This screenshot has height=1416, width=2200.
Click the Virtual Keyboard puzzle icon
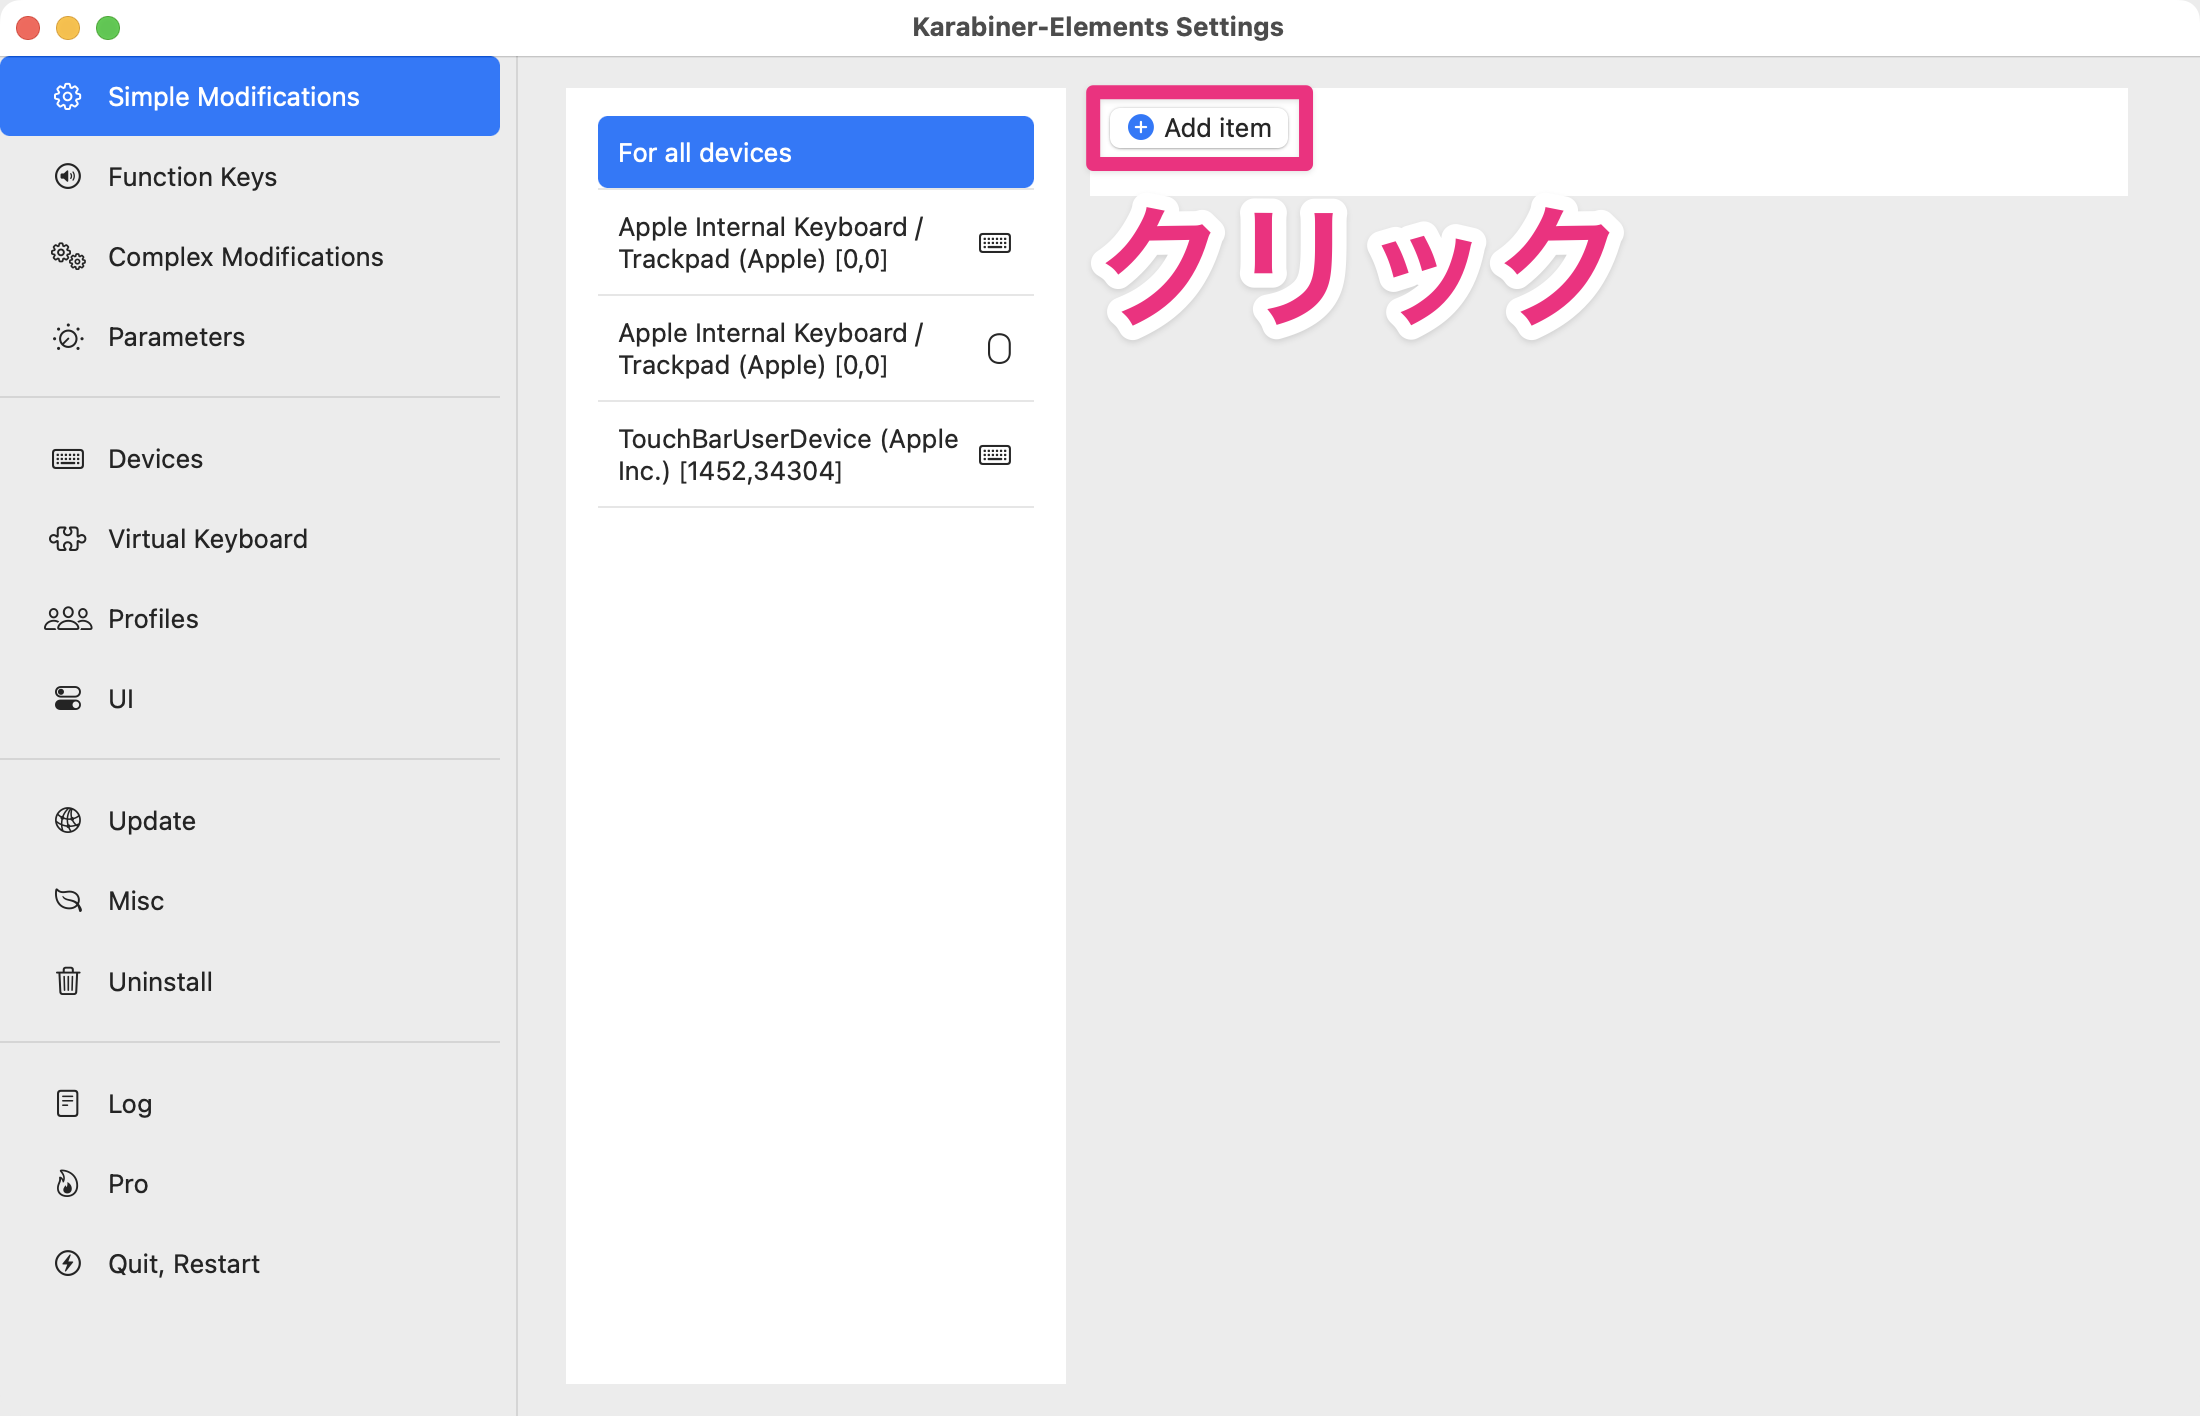pos(67,538)
